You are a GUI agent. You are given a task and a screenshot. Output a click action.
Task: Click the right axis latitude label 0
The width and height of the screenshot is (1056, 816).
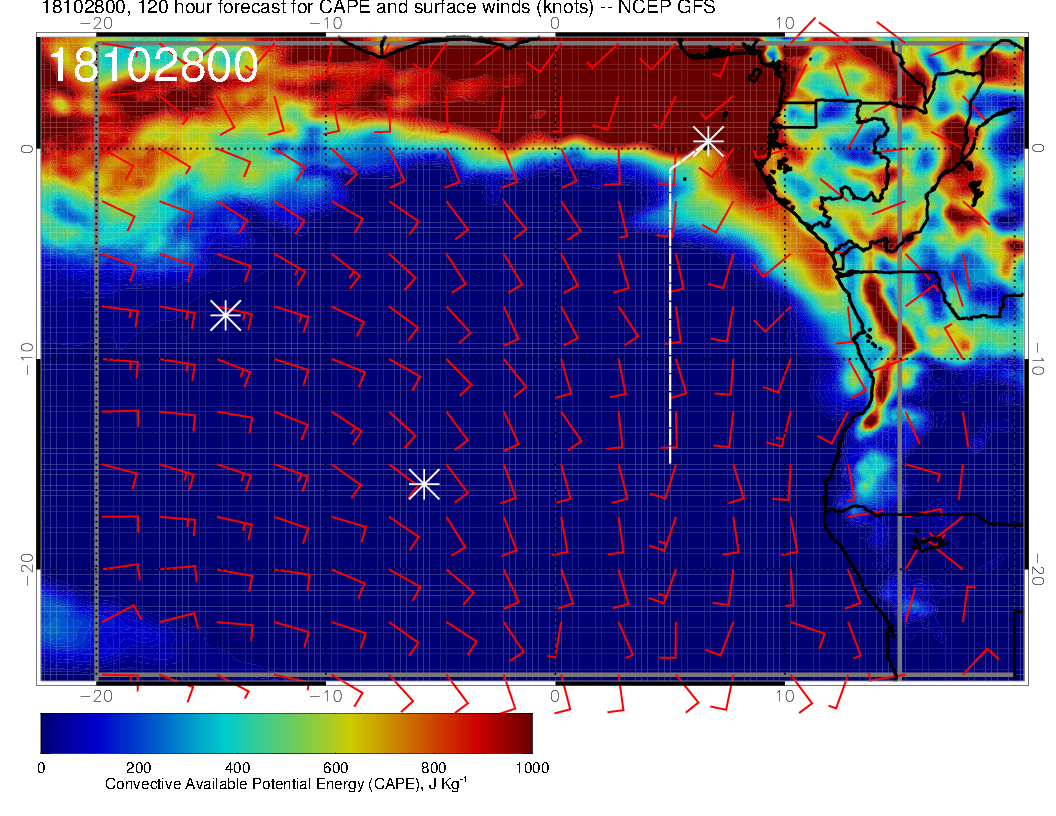pyautogui.click(x=1037, y=149)
